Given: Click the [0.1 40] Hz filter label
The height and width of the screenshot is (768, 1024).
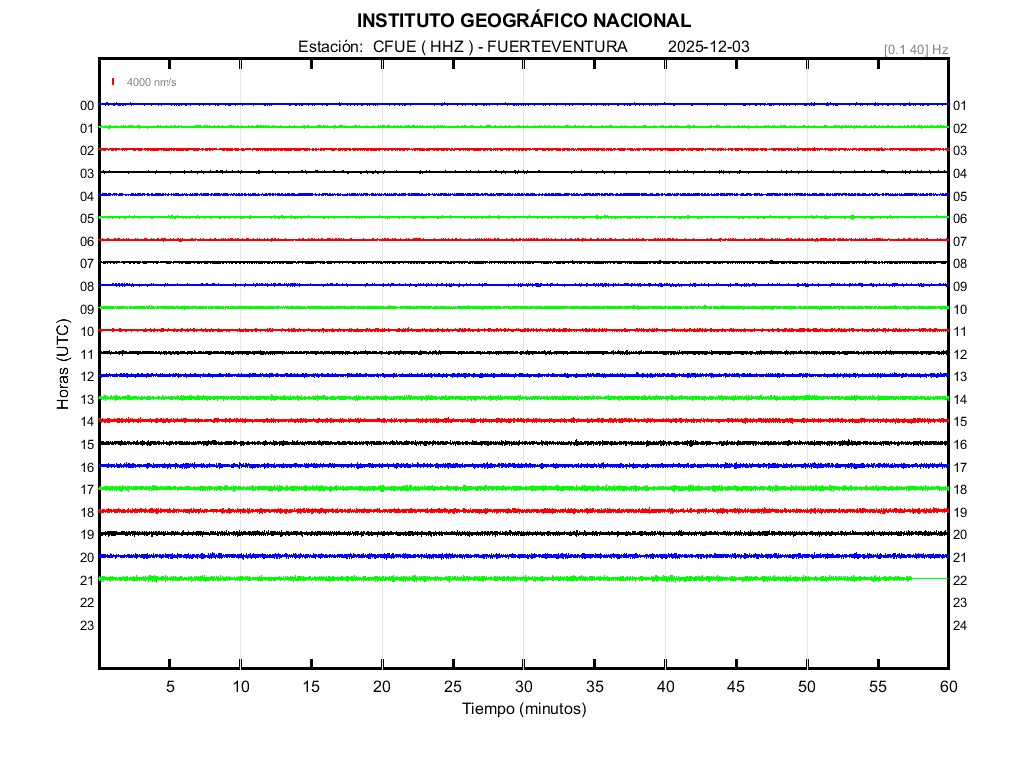Looking at the screenshot, I should (x=915, y=49).
